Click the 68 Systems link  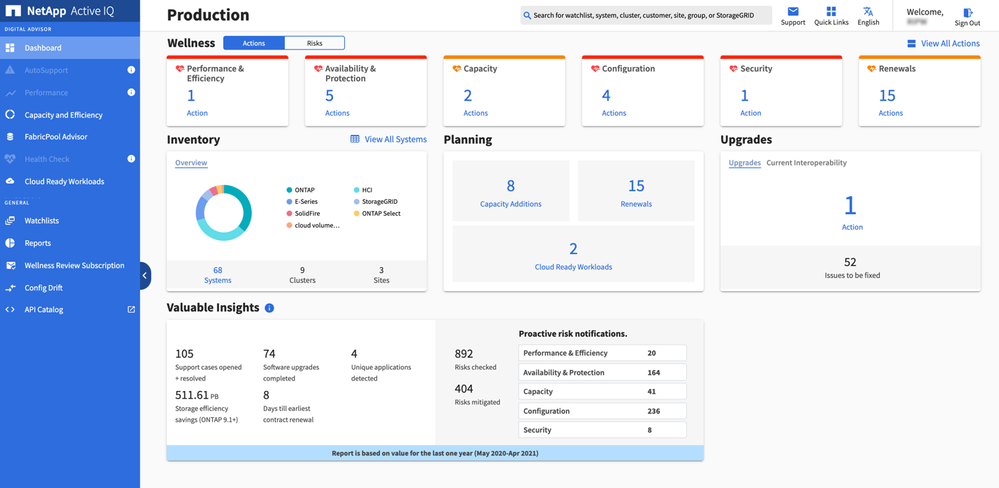pyautogui.click(x=218, y=275)
